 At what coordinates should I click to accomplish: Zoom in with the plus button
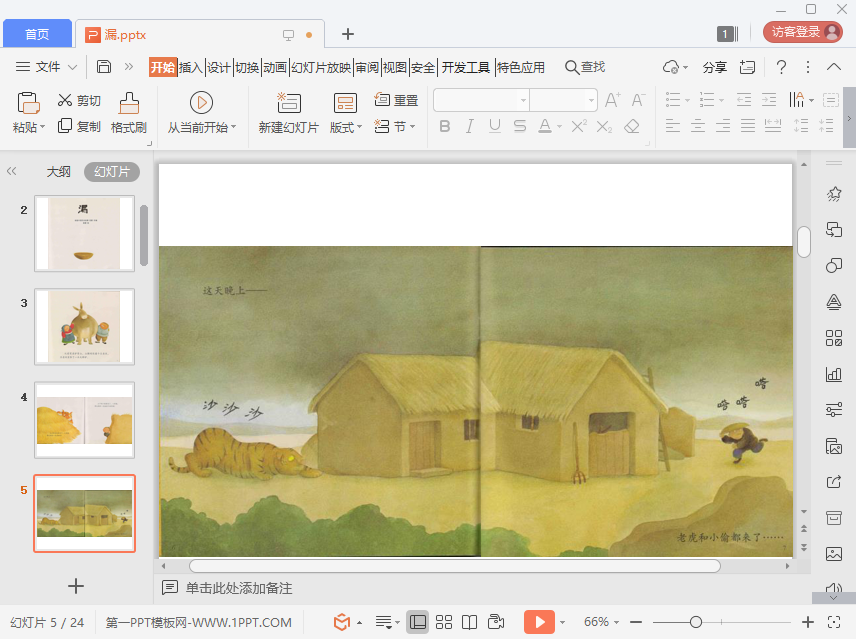pos(808,622)
